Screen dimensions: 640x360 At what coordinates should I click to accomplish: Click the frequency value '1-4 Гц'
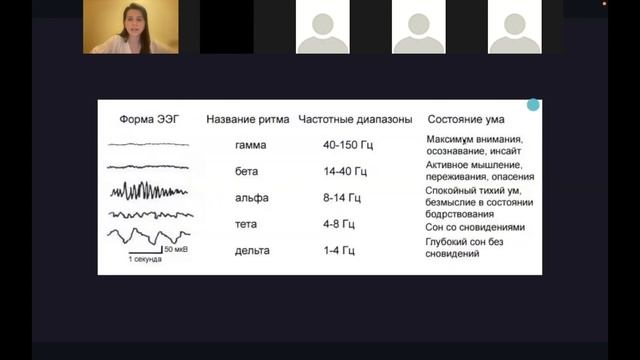point(339,250)
